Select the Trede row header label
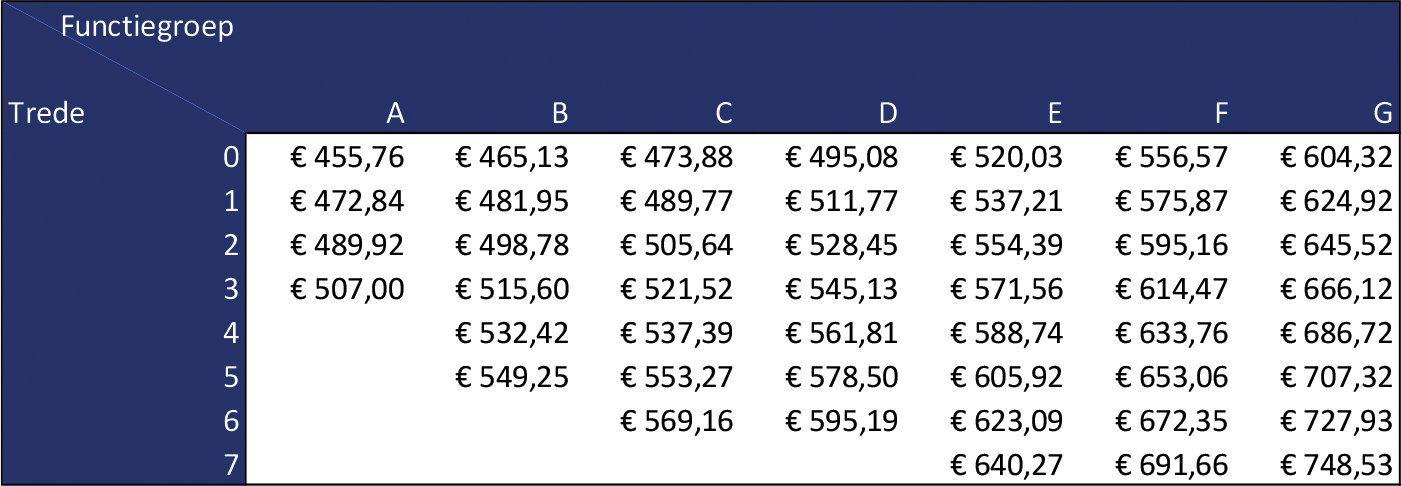The image size is (1401, 486). [46, 114]
